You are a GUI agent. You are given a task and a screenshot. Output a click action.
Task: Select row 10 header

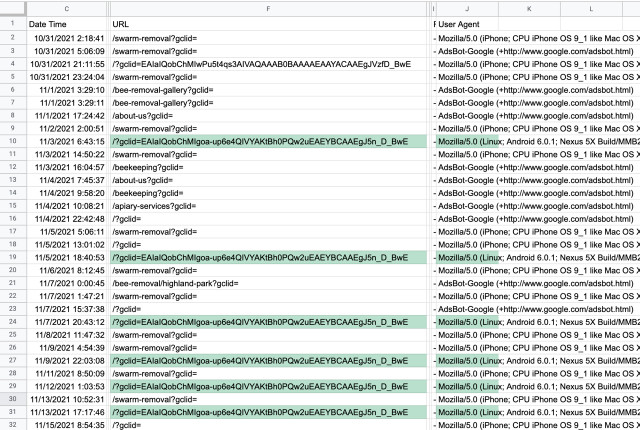[x=12, y=141]
